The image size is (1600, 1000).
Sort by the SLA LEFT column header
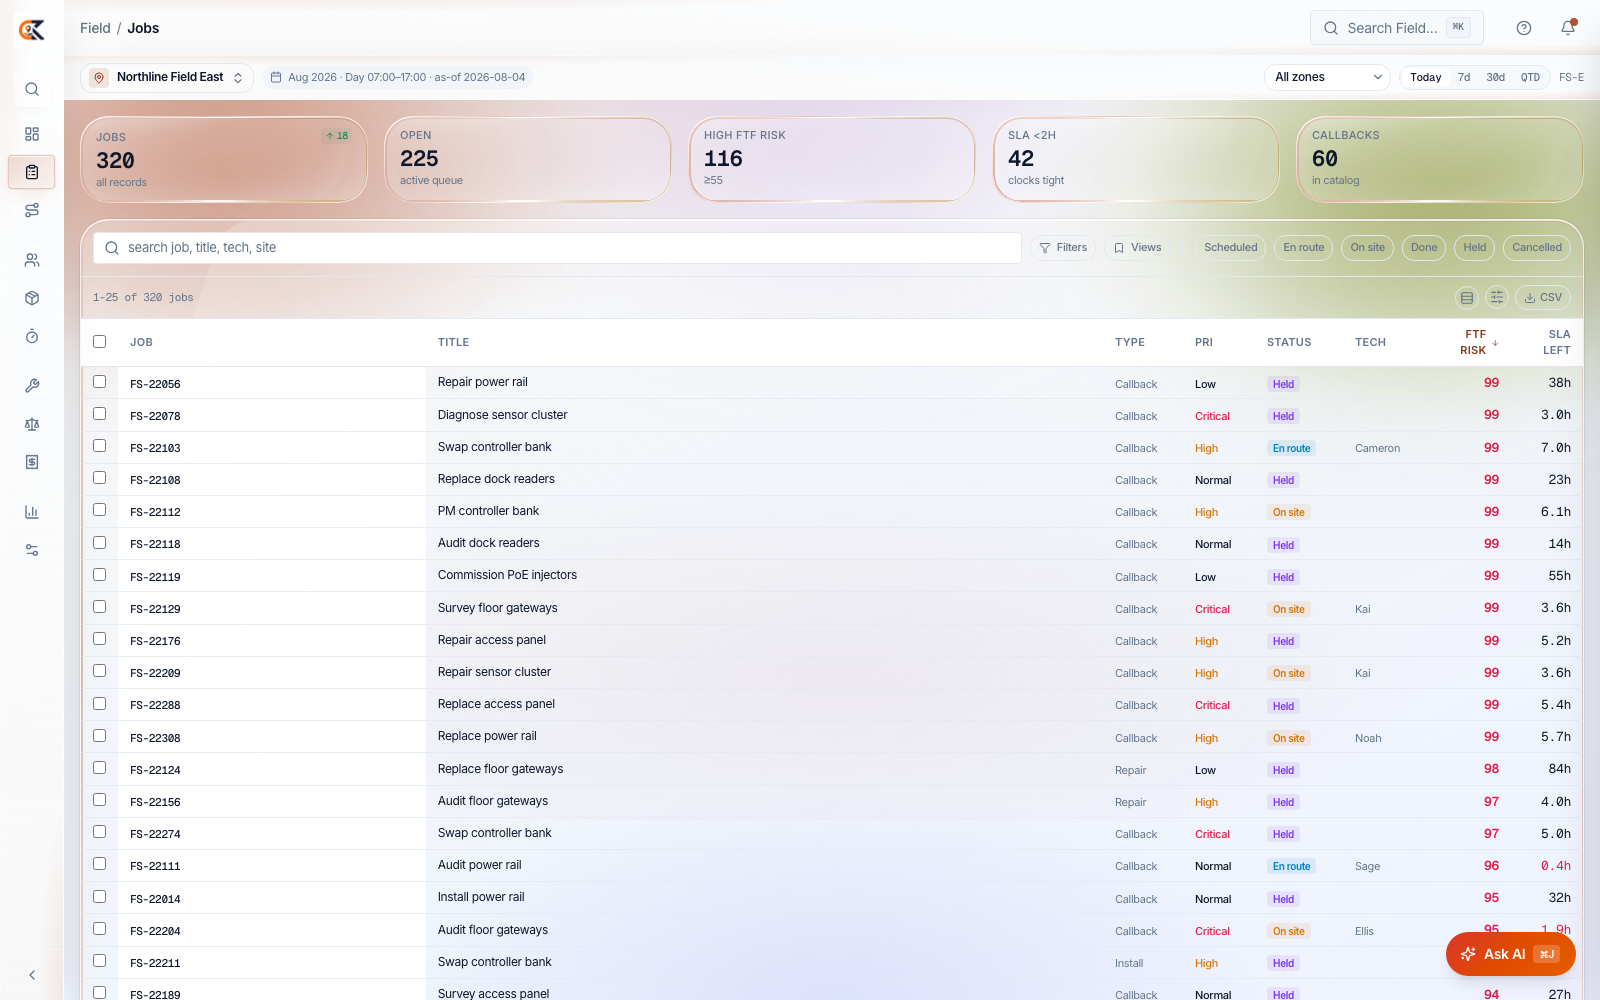(x=1557, y=342)
